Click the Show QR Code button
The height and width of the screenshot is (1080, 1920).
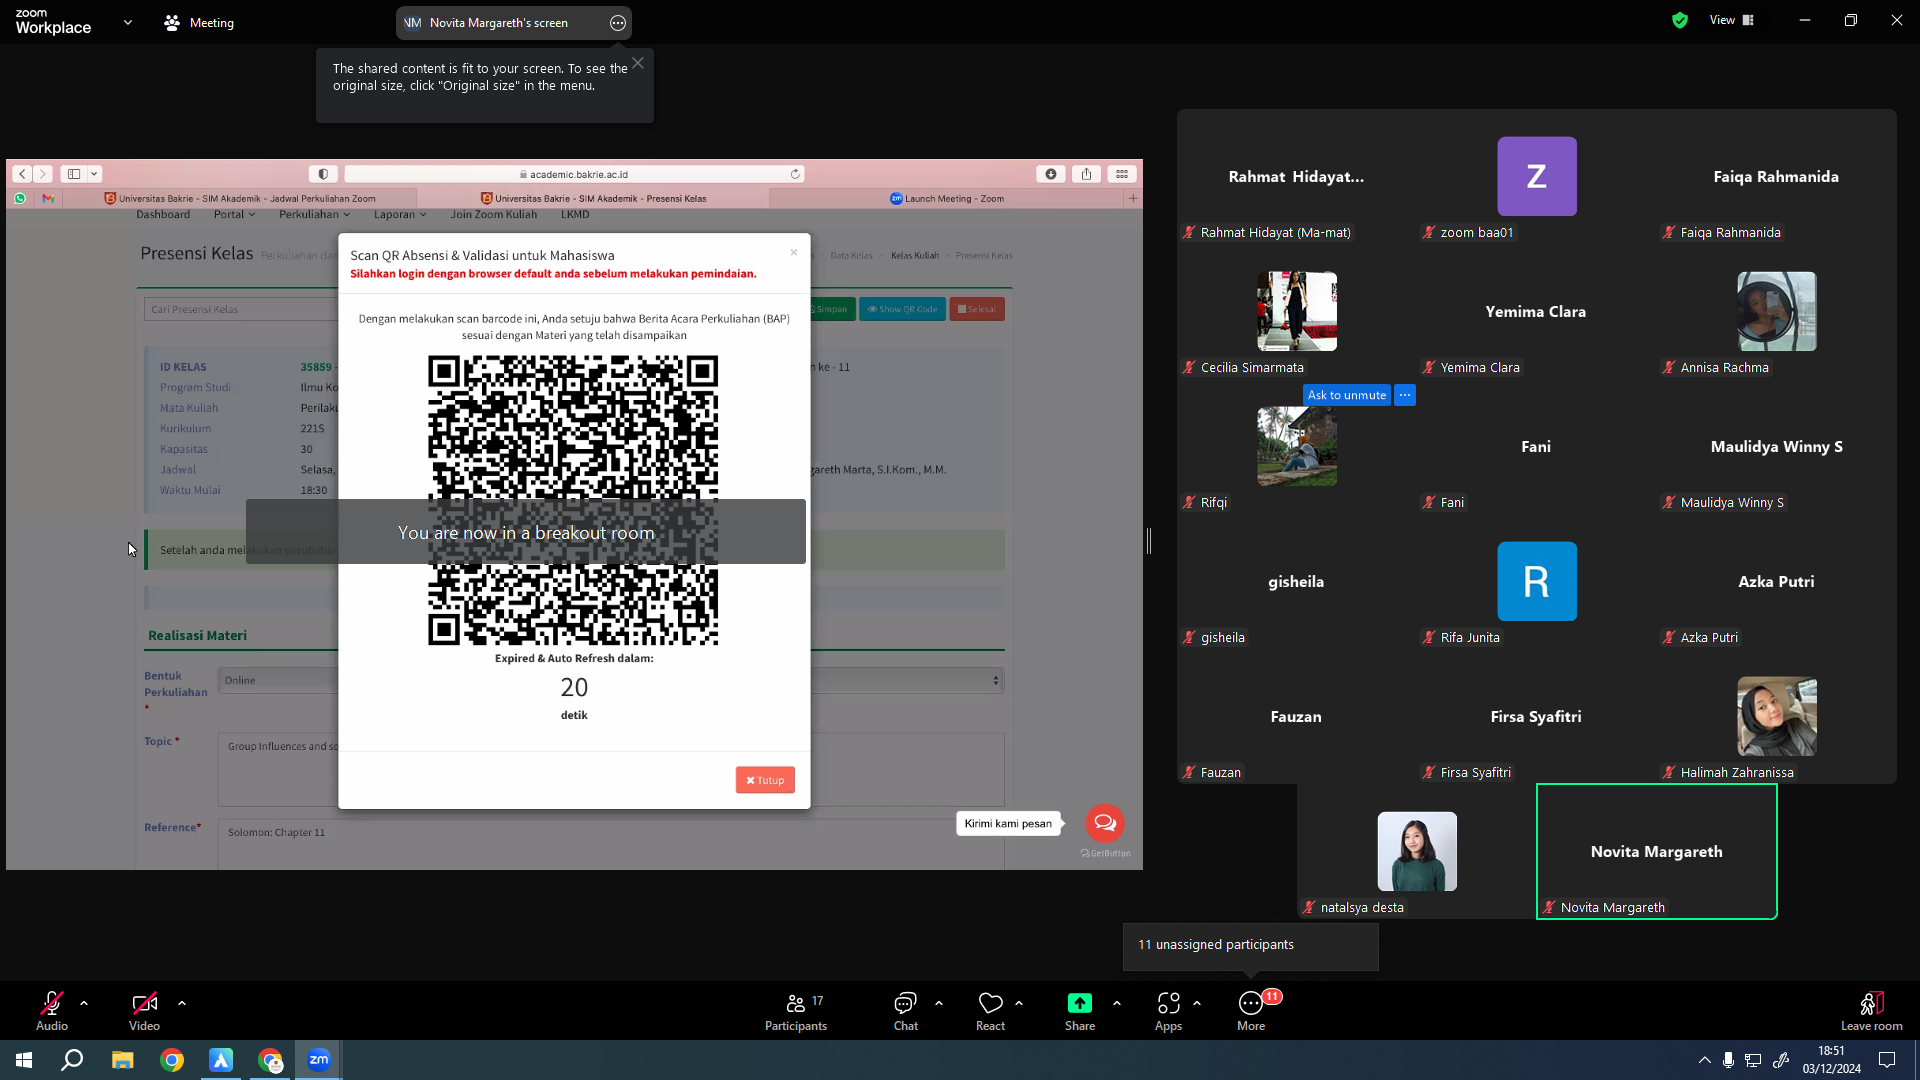click(x=903, y=309)
